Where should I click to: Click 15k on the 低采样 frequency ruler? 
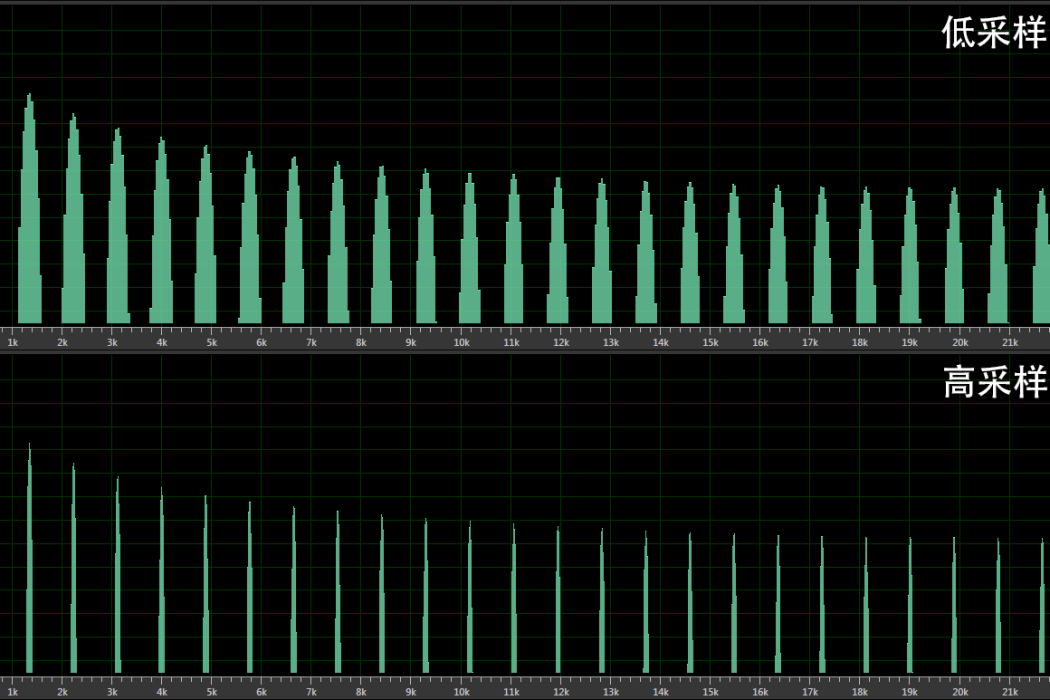710,342
